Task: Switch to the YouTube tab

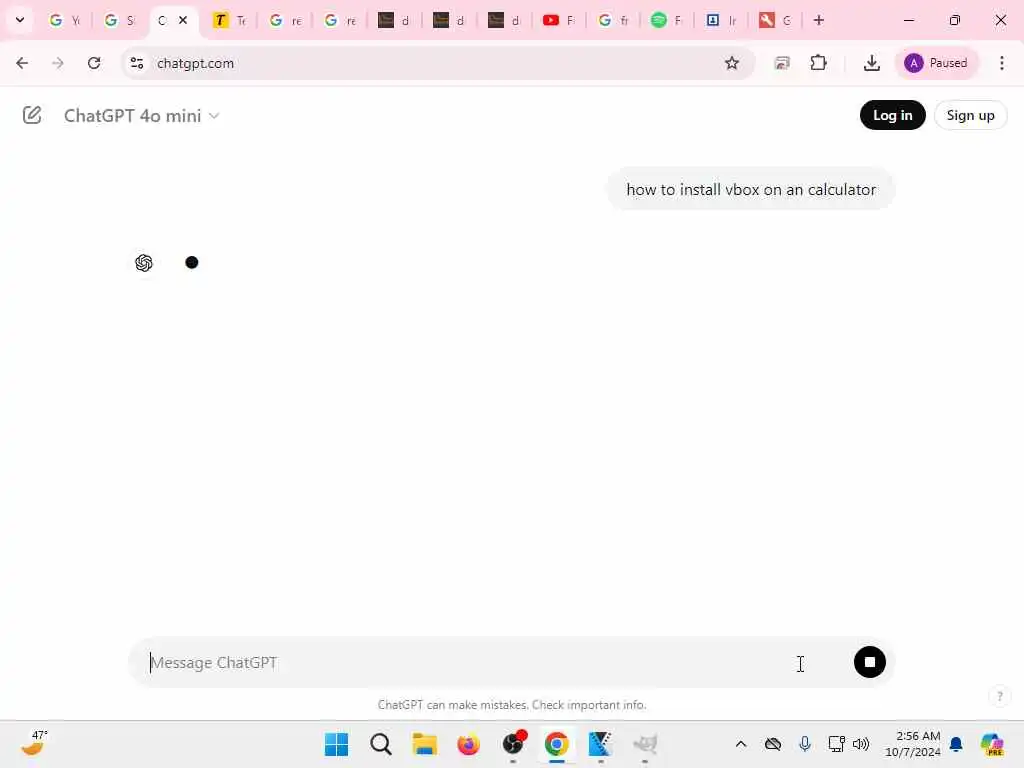Action: pos(559,20)
